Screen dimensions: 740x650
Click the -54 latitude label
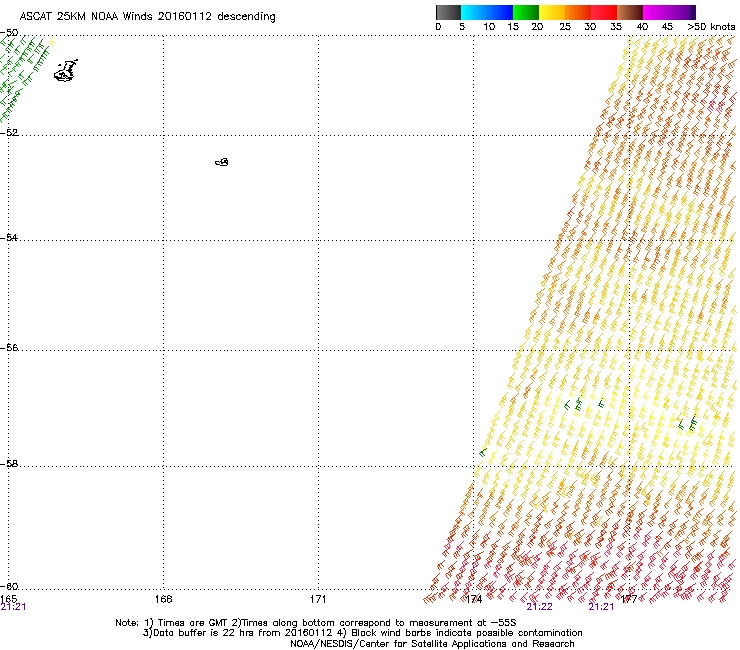point(9,237)
